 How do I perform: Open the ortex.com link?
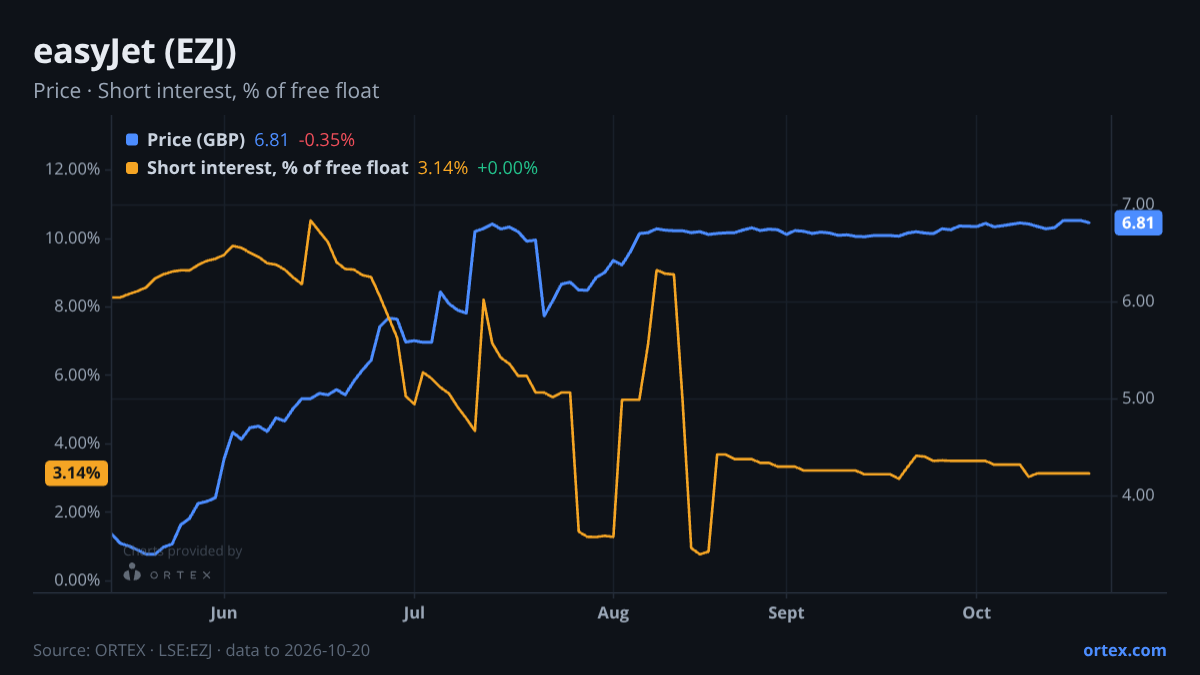tap(1125, 650)
